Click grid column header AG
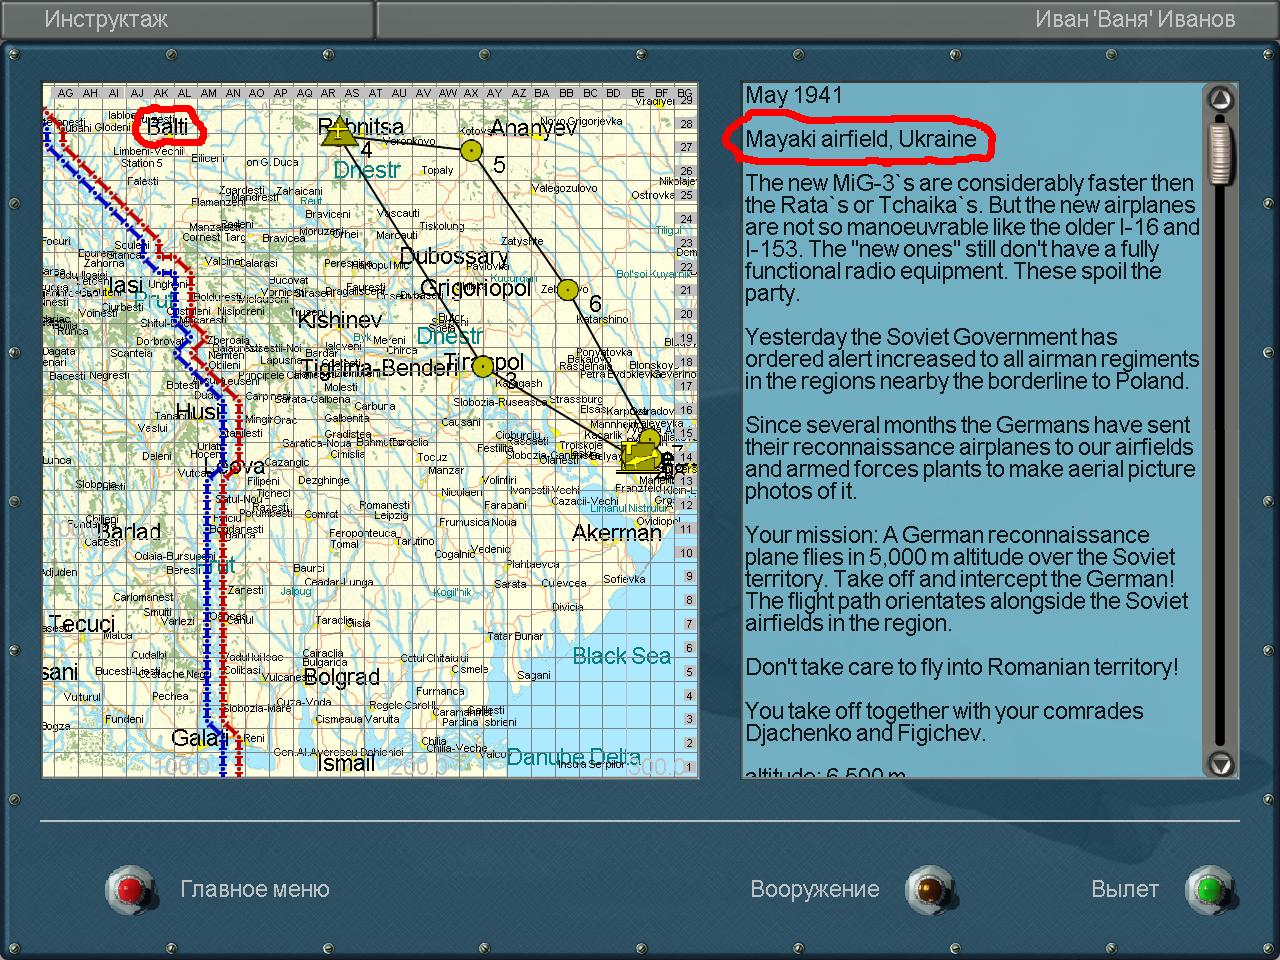1280x960 pixels. [66, 93]
